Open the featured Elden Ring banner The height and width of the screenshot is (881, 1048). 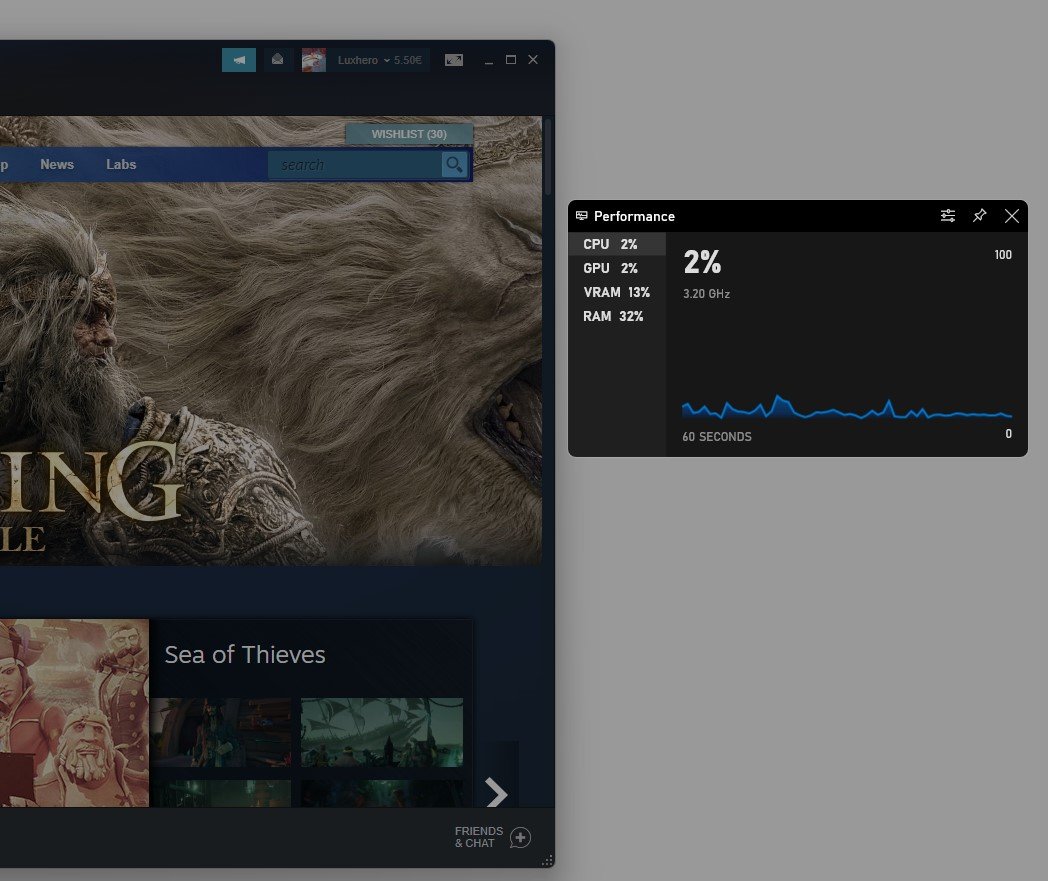(x=271, y=341)
